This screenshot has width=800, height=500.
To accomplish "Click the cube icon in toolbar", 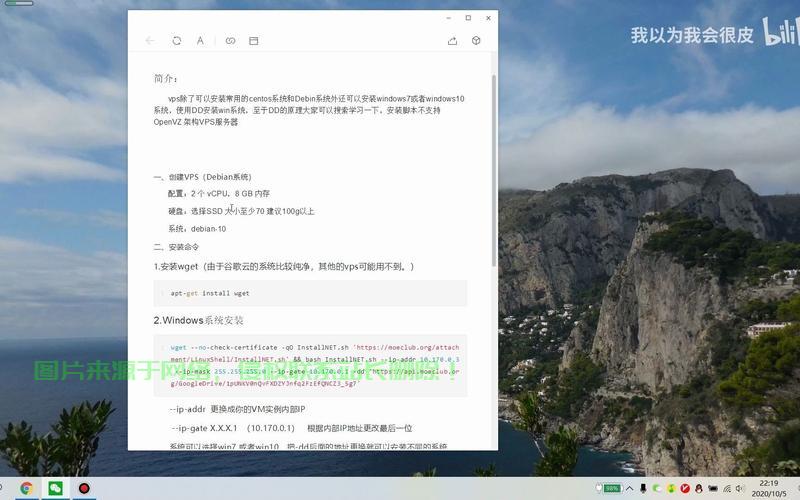I will click(476, 41).
